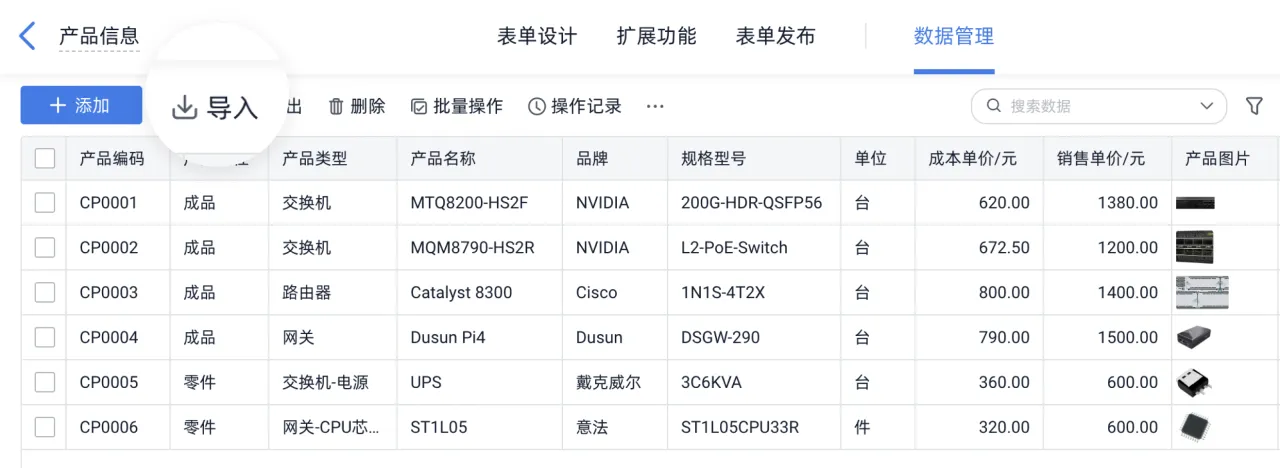Image resolution: width=1280 pixels, height=468 pixels.
Task: Expand the search field dropdown arrow
Action: (x=1206, y=106)
